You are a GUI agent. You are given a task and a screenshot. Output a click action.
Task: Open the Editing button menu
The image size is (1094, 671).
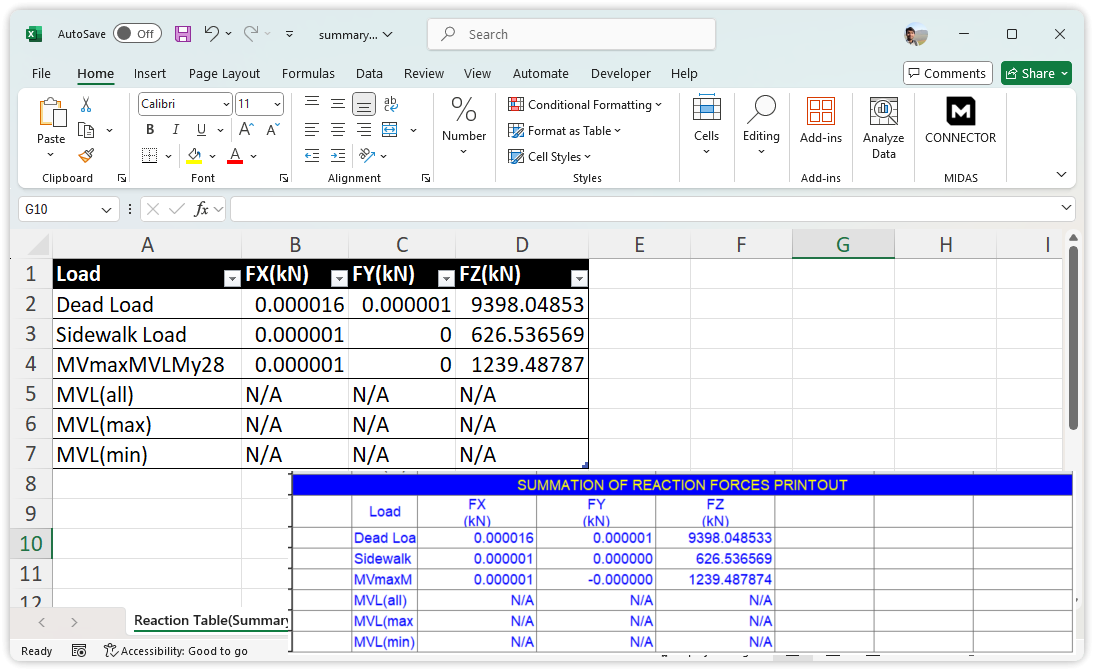click(761, 126)
